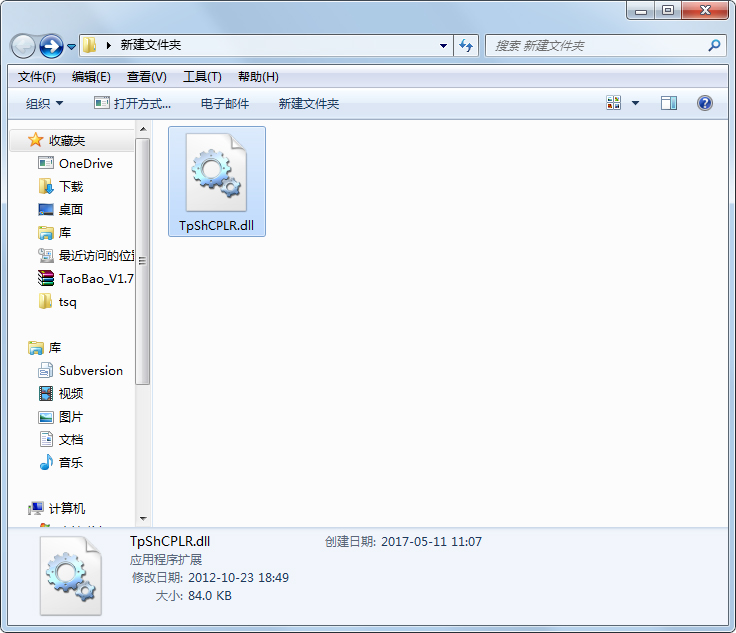Open the 文件(F) menu

(x=37, y=76)
